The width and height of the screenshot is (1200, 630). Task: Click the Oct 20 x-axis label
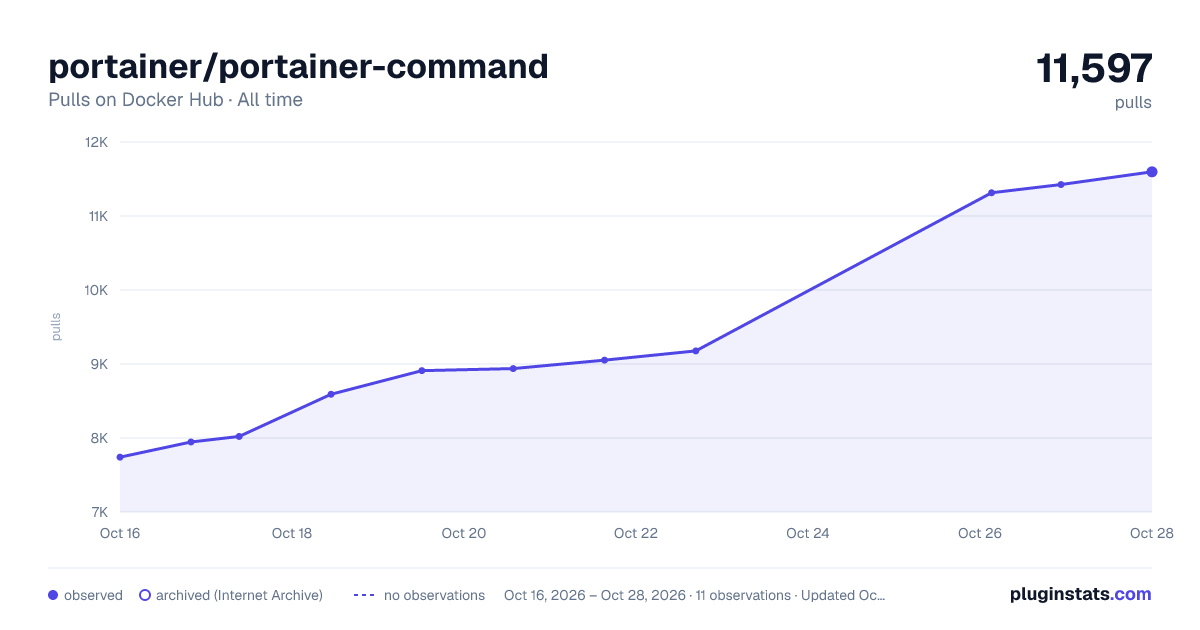(464, 533)
